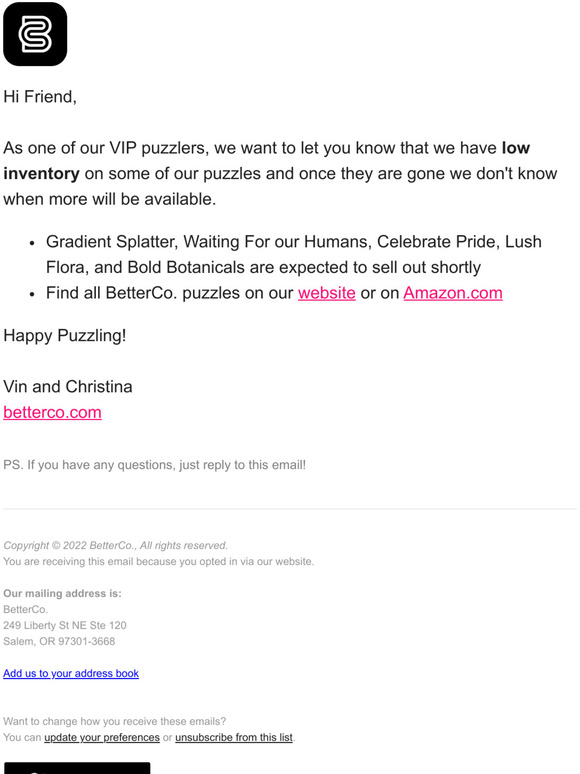Image resolution: width=580 pixels, height=774 pixels.
Task: Click the 'Hi Friend,' greeting text
Action: (x=40, y=96)
